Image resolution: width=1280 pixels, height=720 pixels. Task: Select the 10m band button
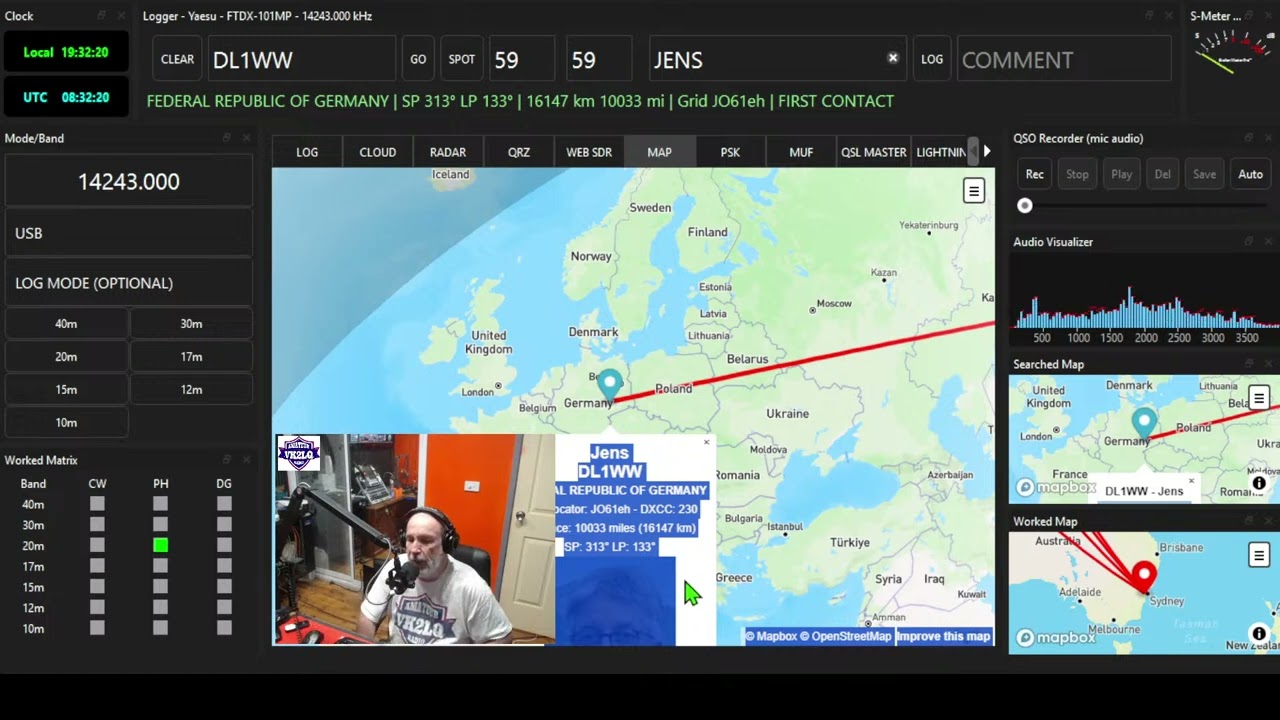click(66, 423)
